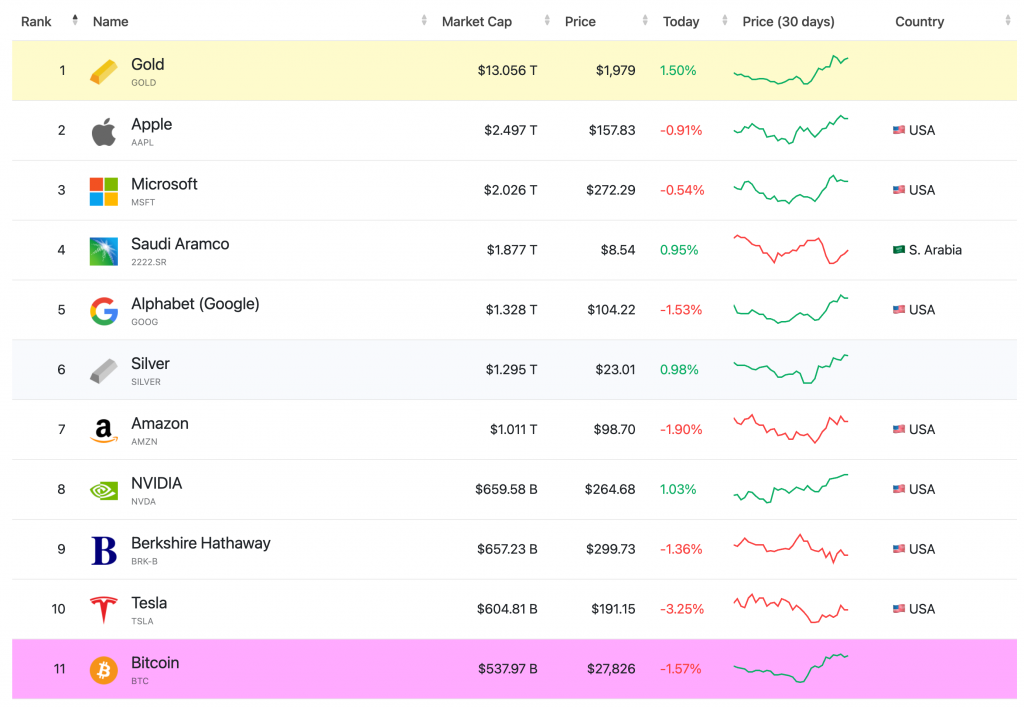1024x707 pixels.
Task: Click Amazon's today change -1.90%
Action: point(681,430)
